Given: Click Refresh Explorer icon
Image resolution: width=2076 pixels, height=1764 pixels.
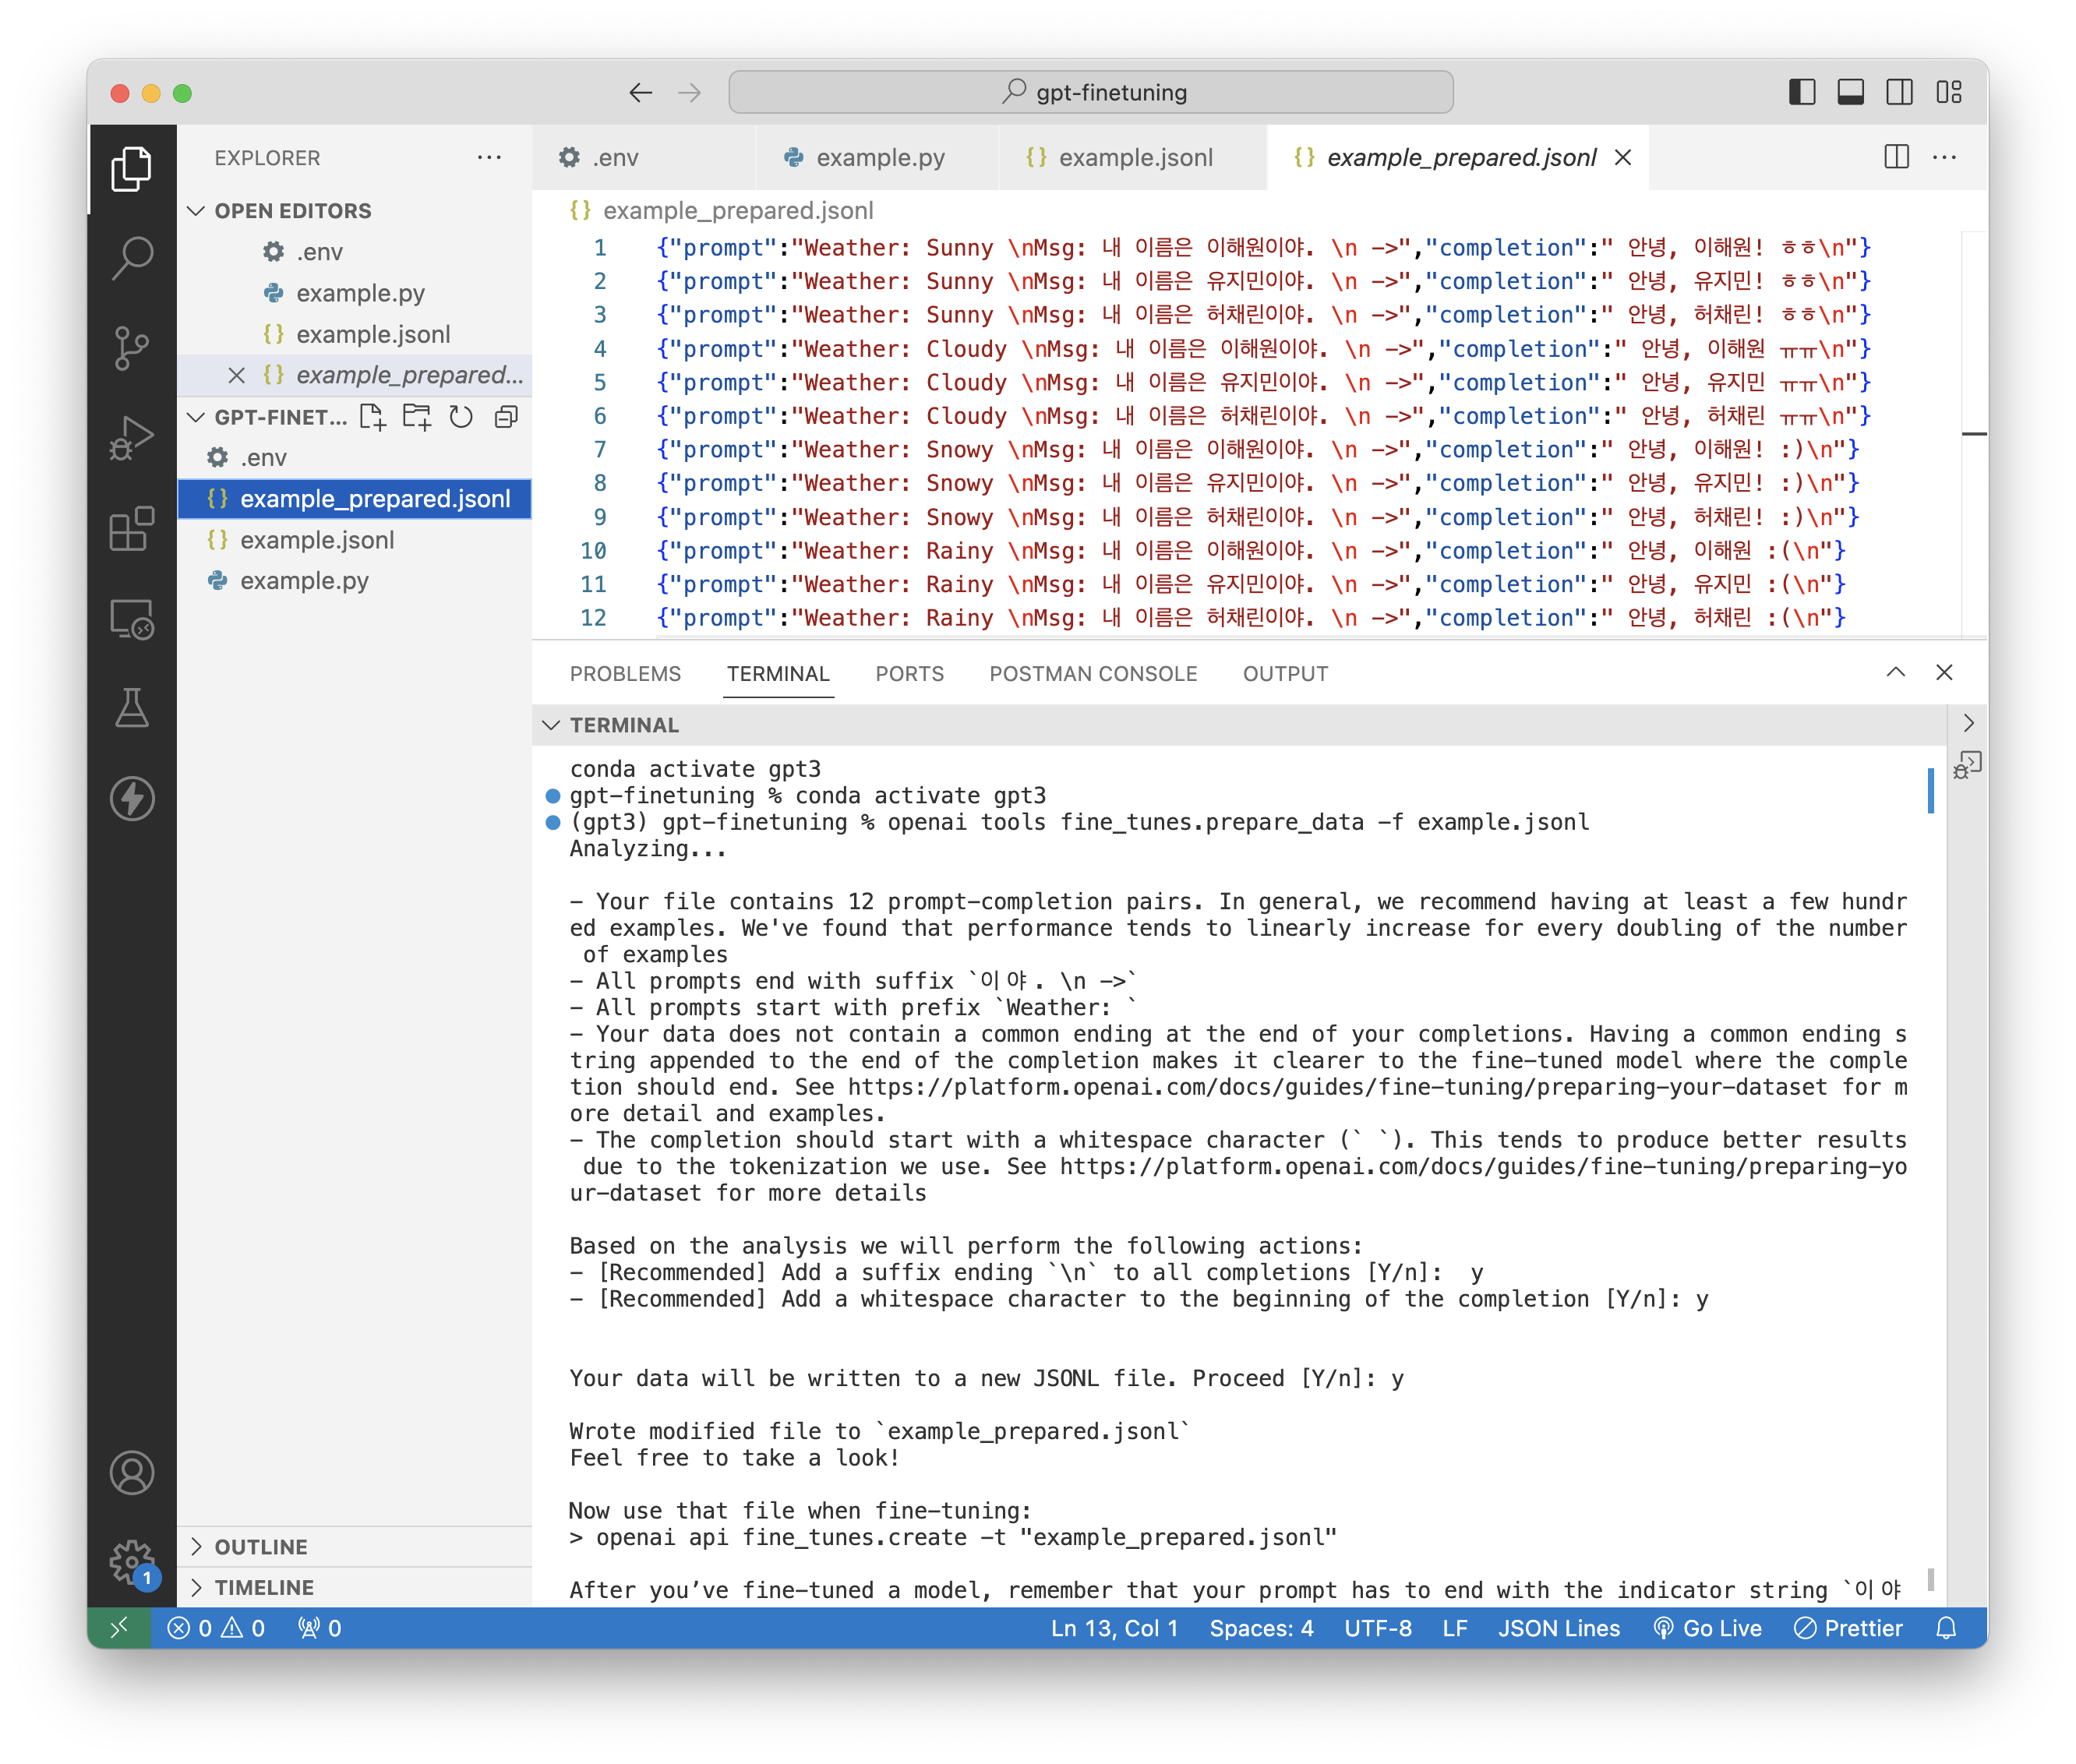Looking at the screenshot, I should [461, 417].
